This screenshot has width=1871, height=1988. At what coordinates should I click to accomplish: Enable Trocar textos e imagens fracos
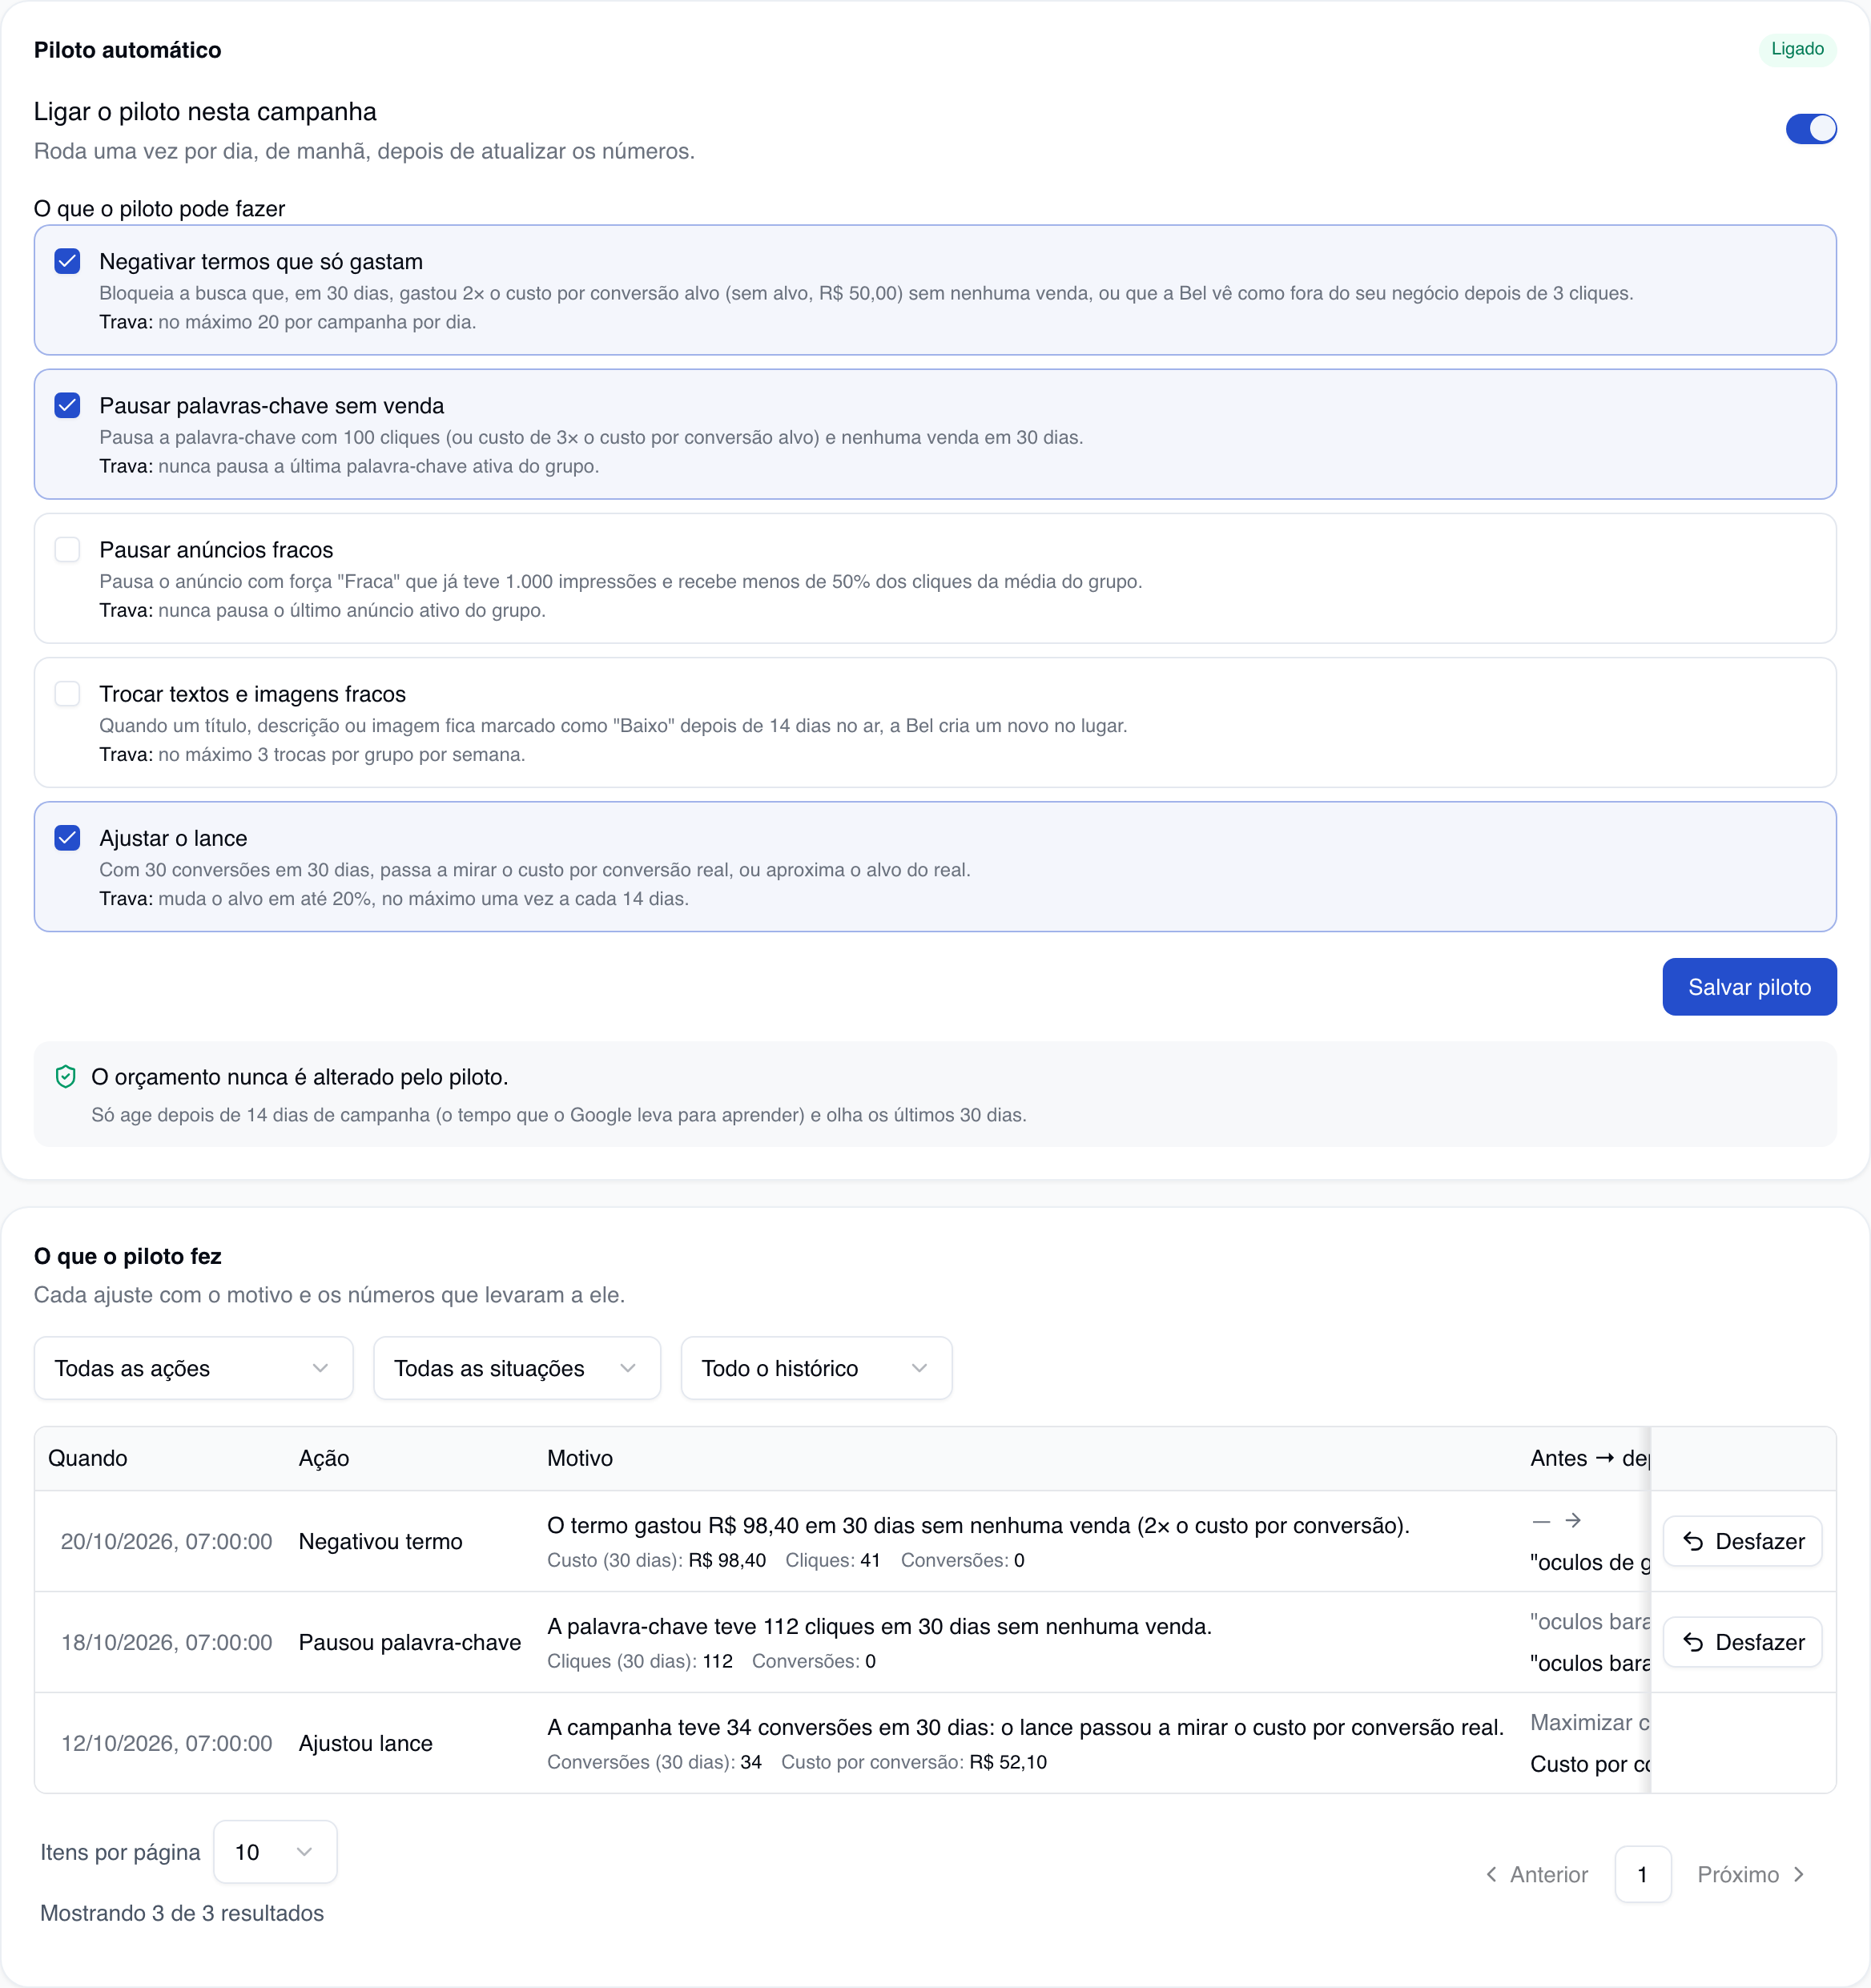point(67,693)
